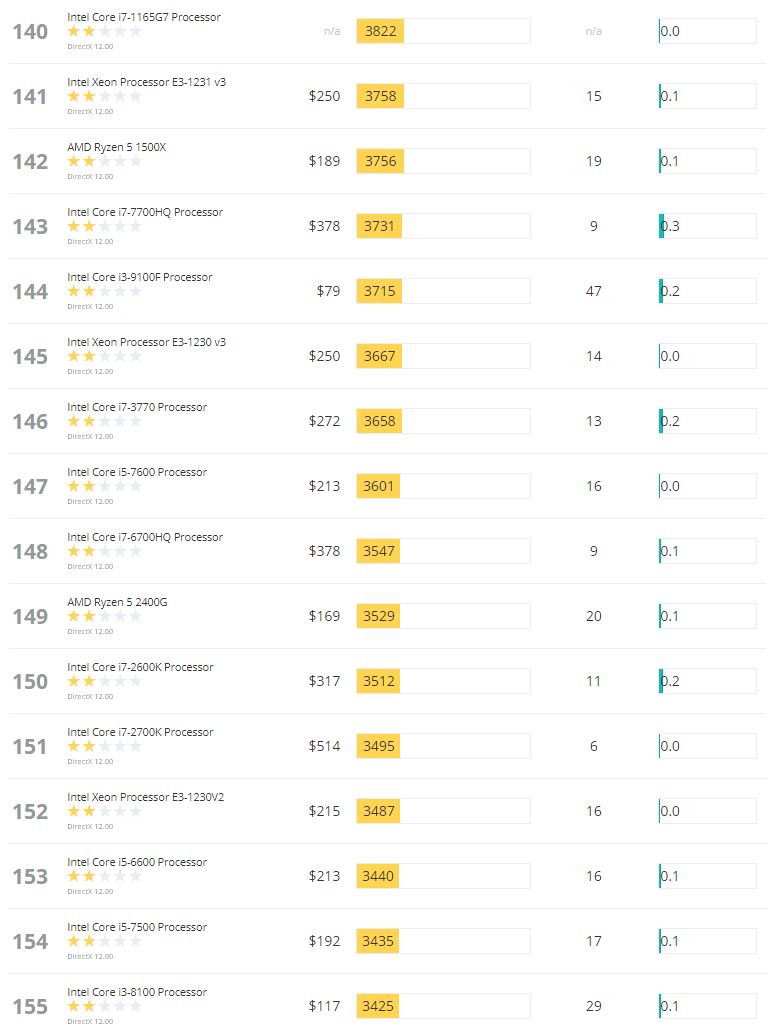Open the AMD Ryzen 5 1500X link
The image size is (771, 1035).
pyautogui.click(x=117, y=147)
